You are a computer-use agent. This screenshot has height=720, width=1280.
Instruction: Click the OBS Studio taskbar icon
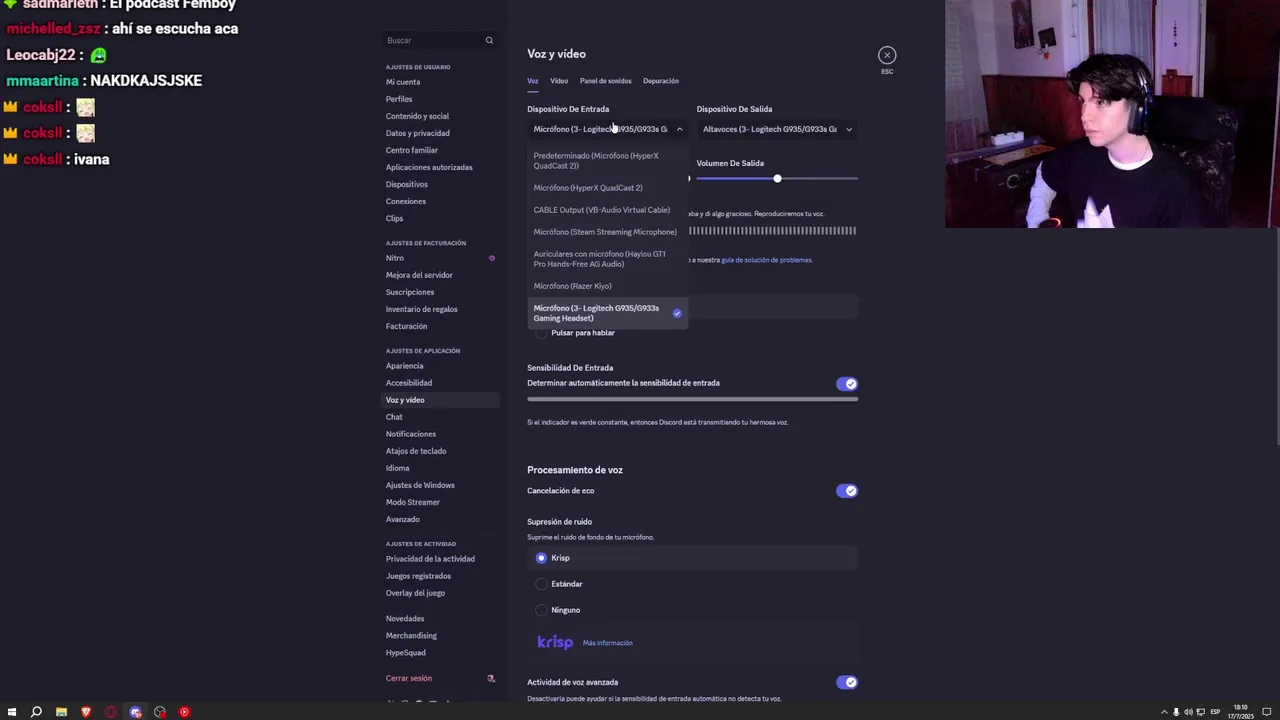[x=159, y=712]
